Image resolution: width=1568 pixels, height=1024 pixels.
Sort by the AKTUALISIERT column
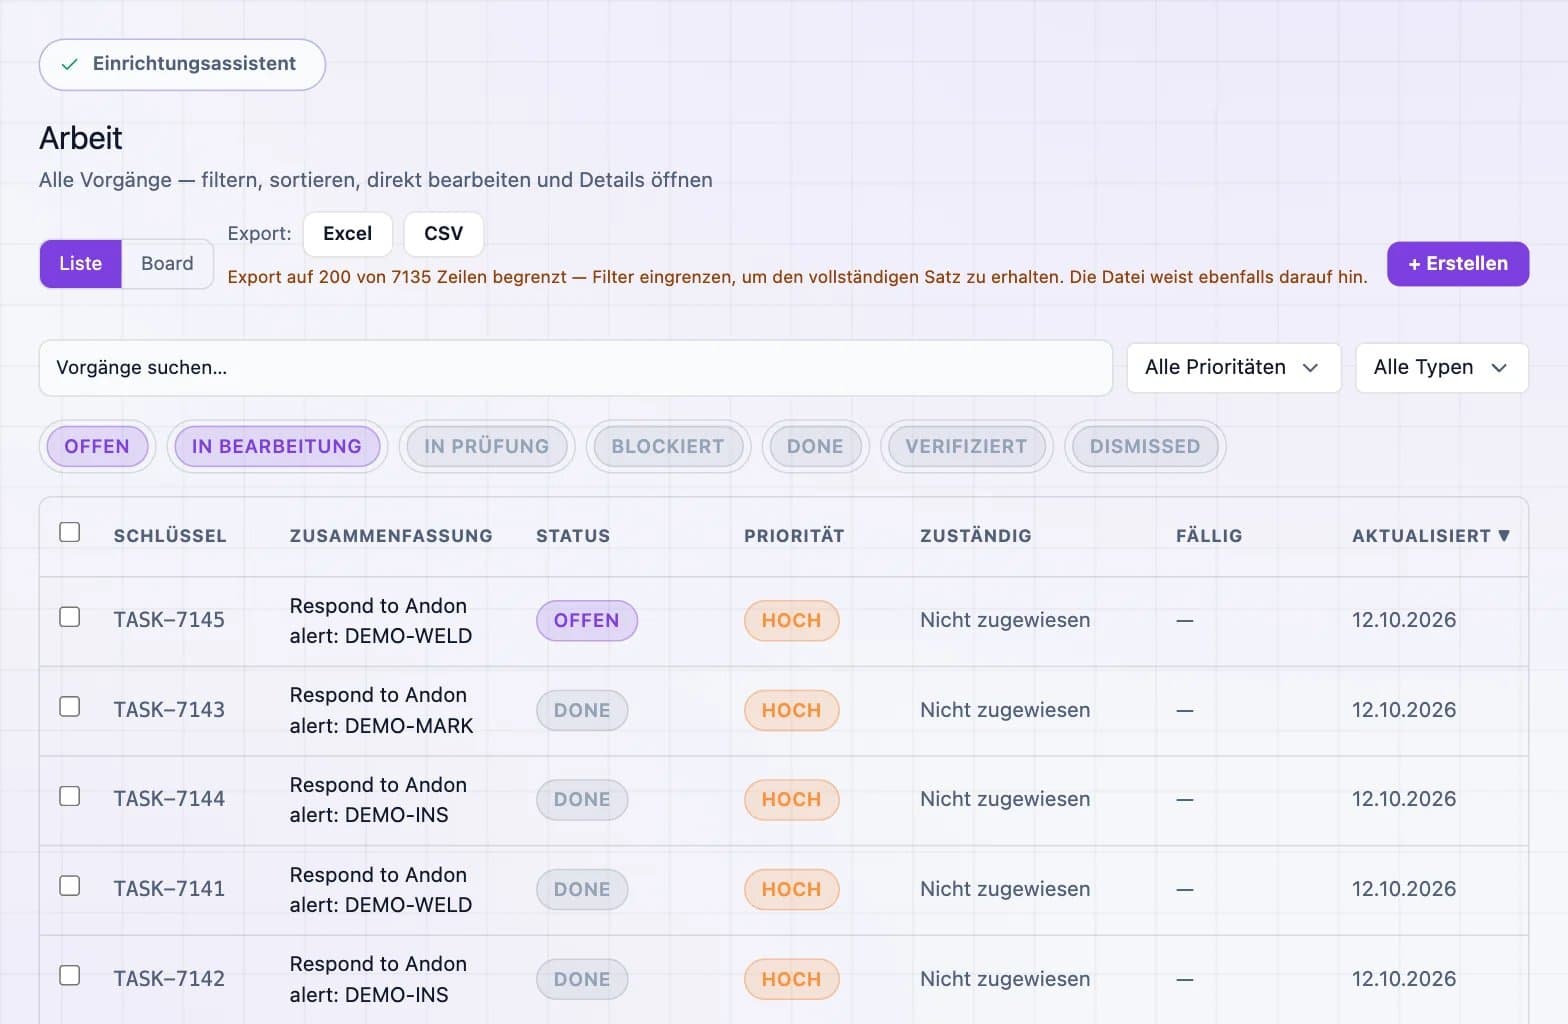(1430, 536)
